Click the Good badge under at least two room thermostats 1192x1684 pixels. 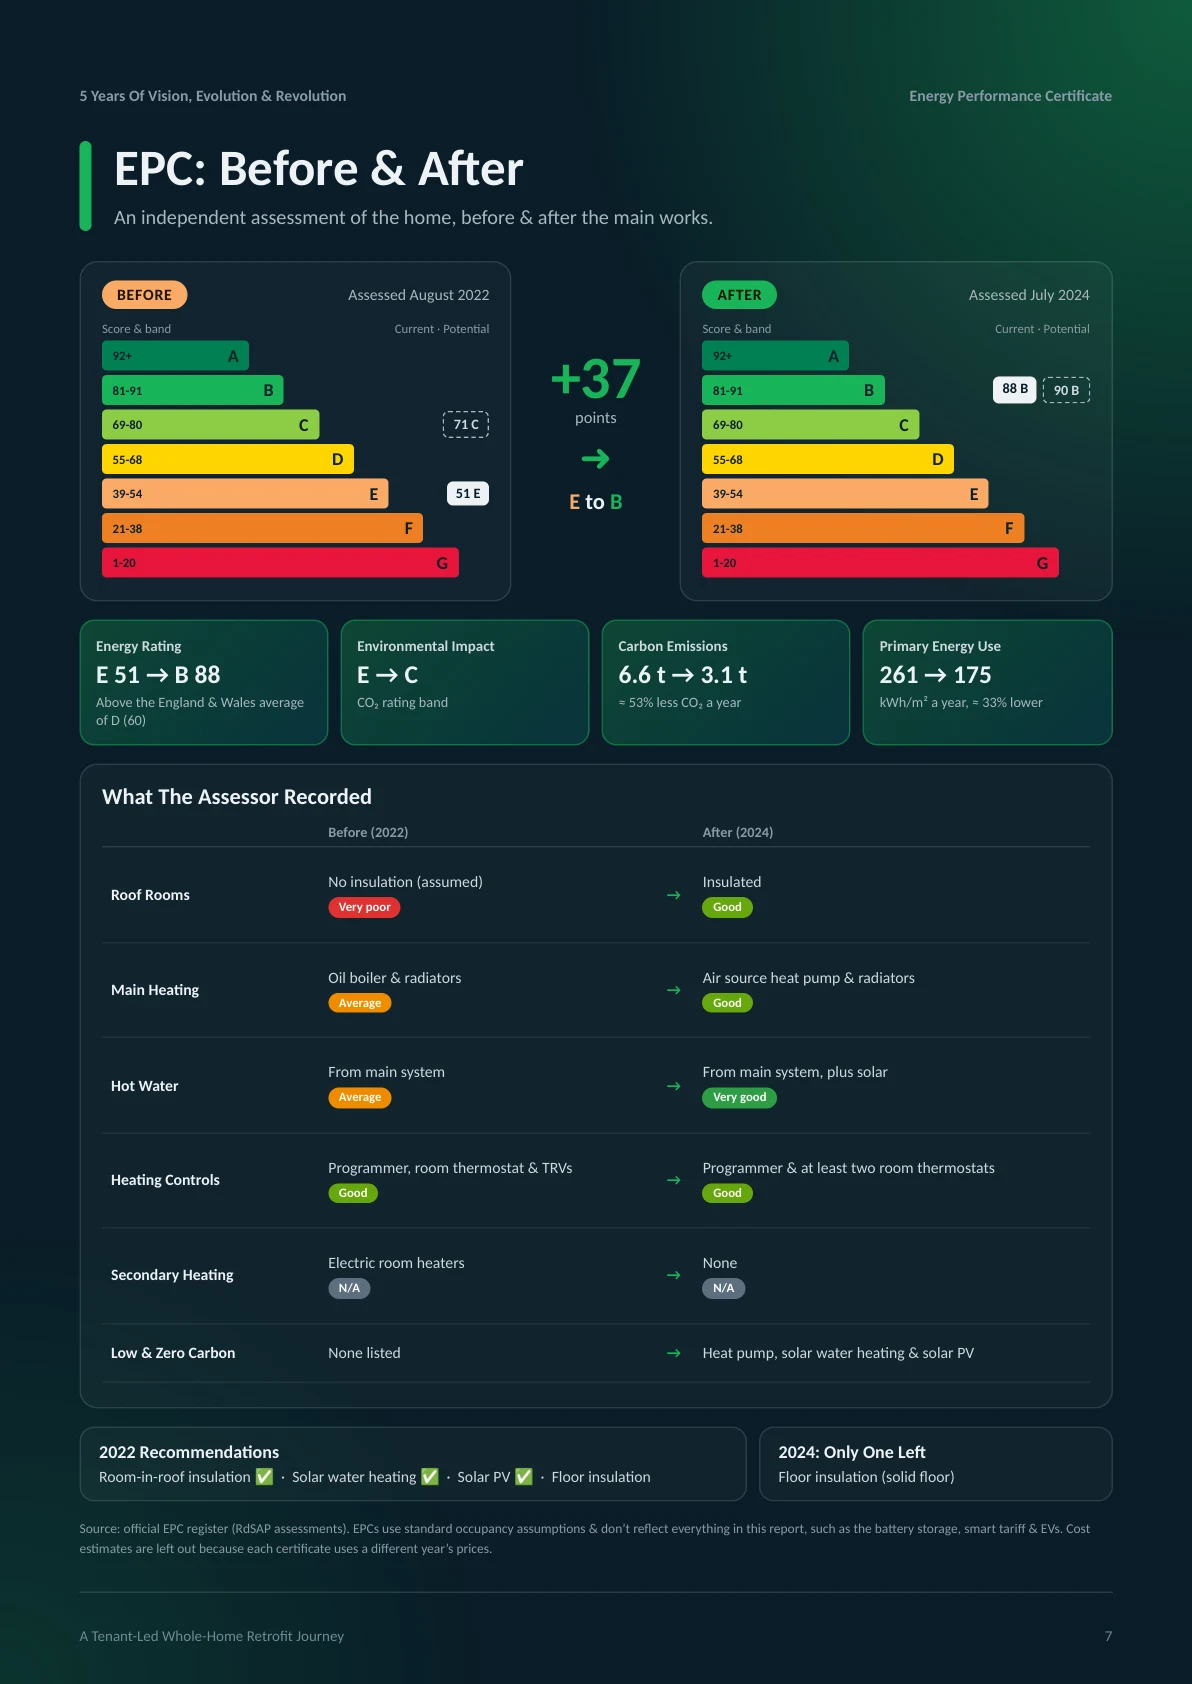click(x=727, y=1193)
